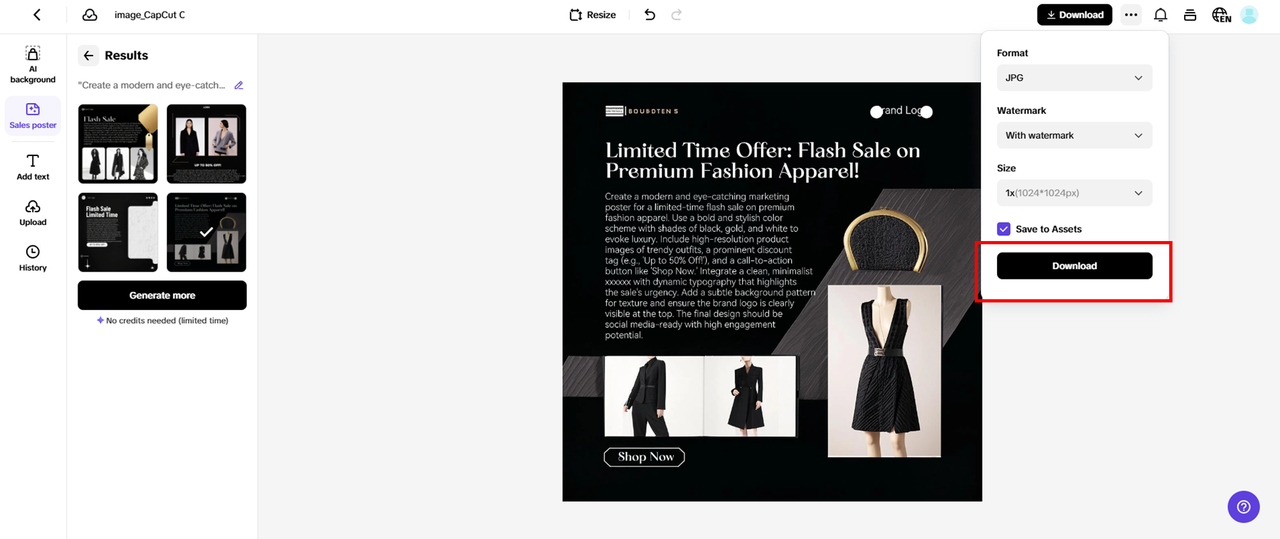Select the Brand Logo text on the poster
The image size is (1280, 539).
[x=901, y=111]
